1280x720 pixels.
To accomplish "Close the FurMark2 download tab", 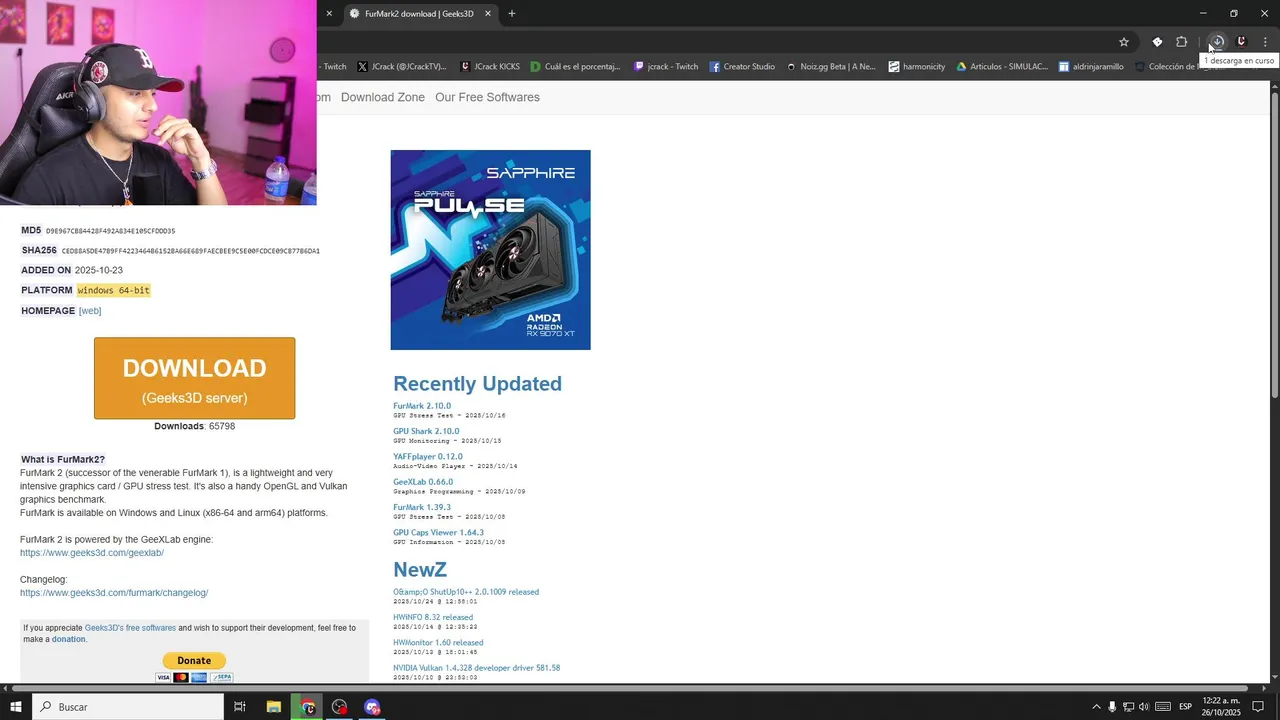I will click(488, 14).
